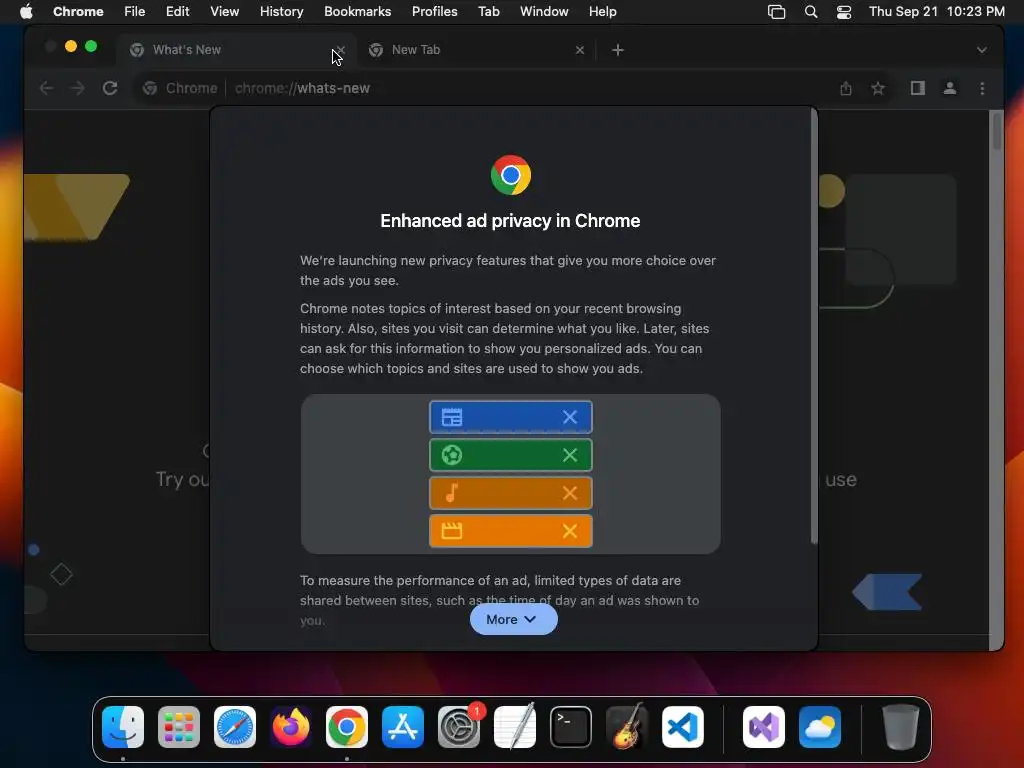
Task: Click the Chrome site info chip
Action: click(181, 88)
